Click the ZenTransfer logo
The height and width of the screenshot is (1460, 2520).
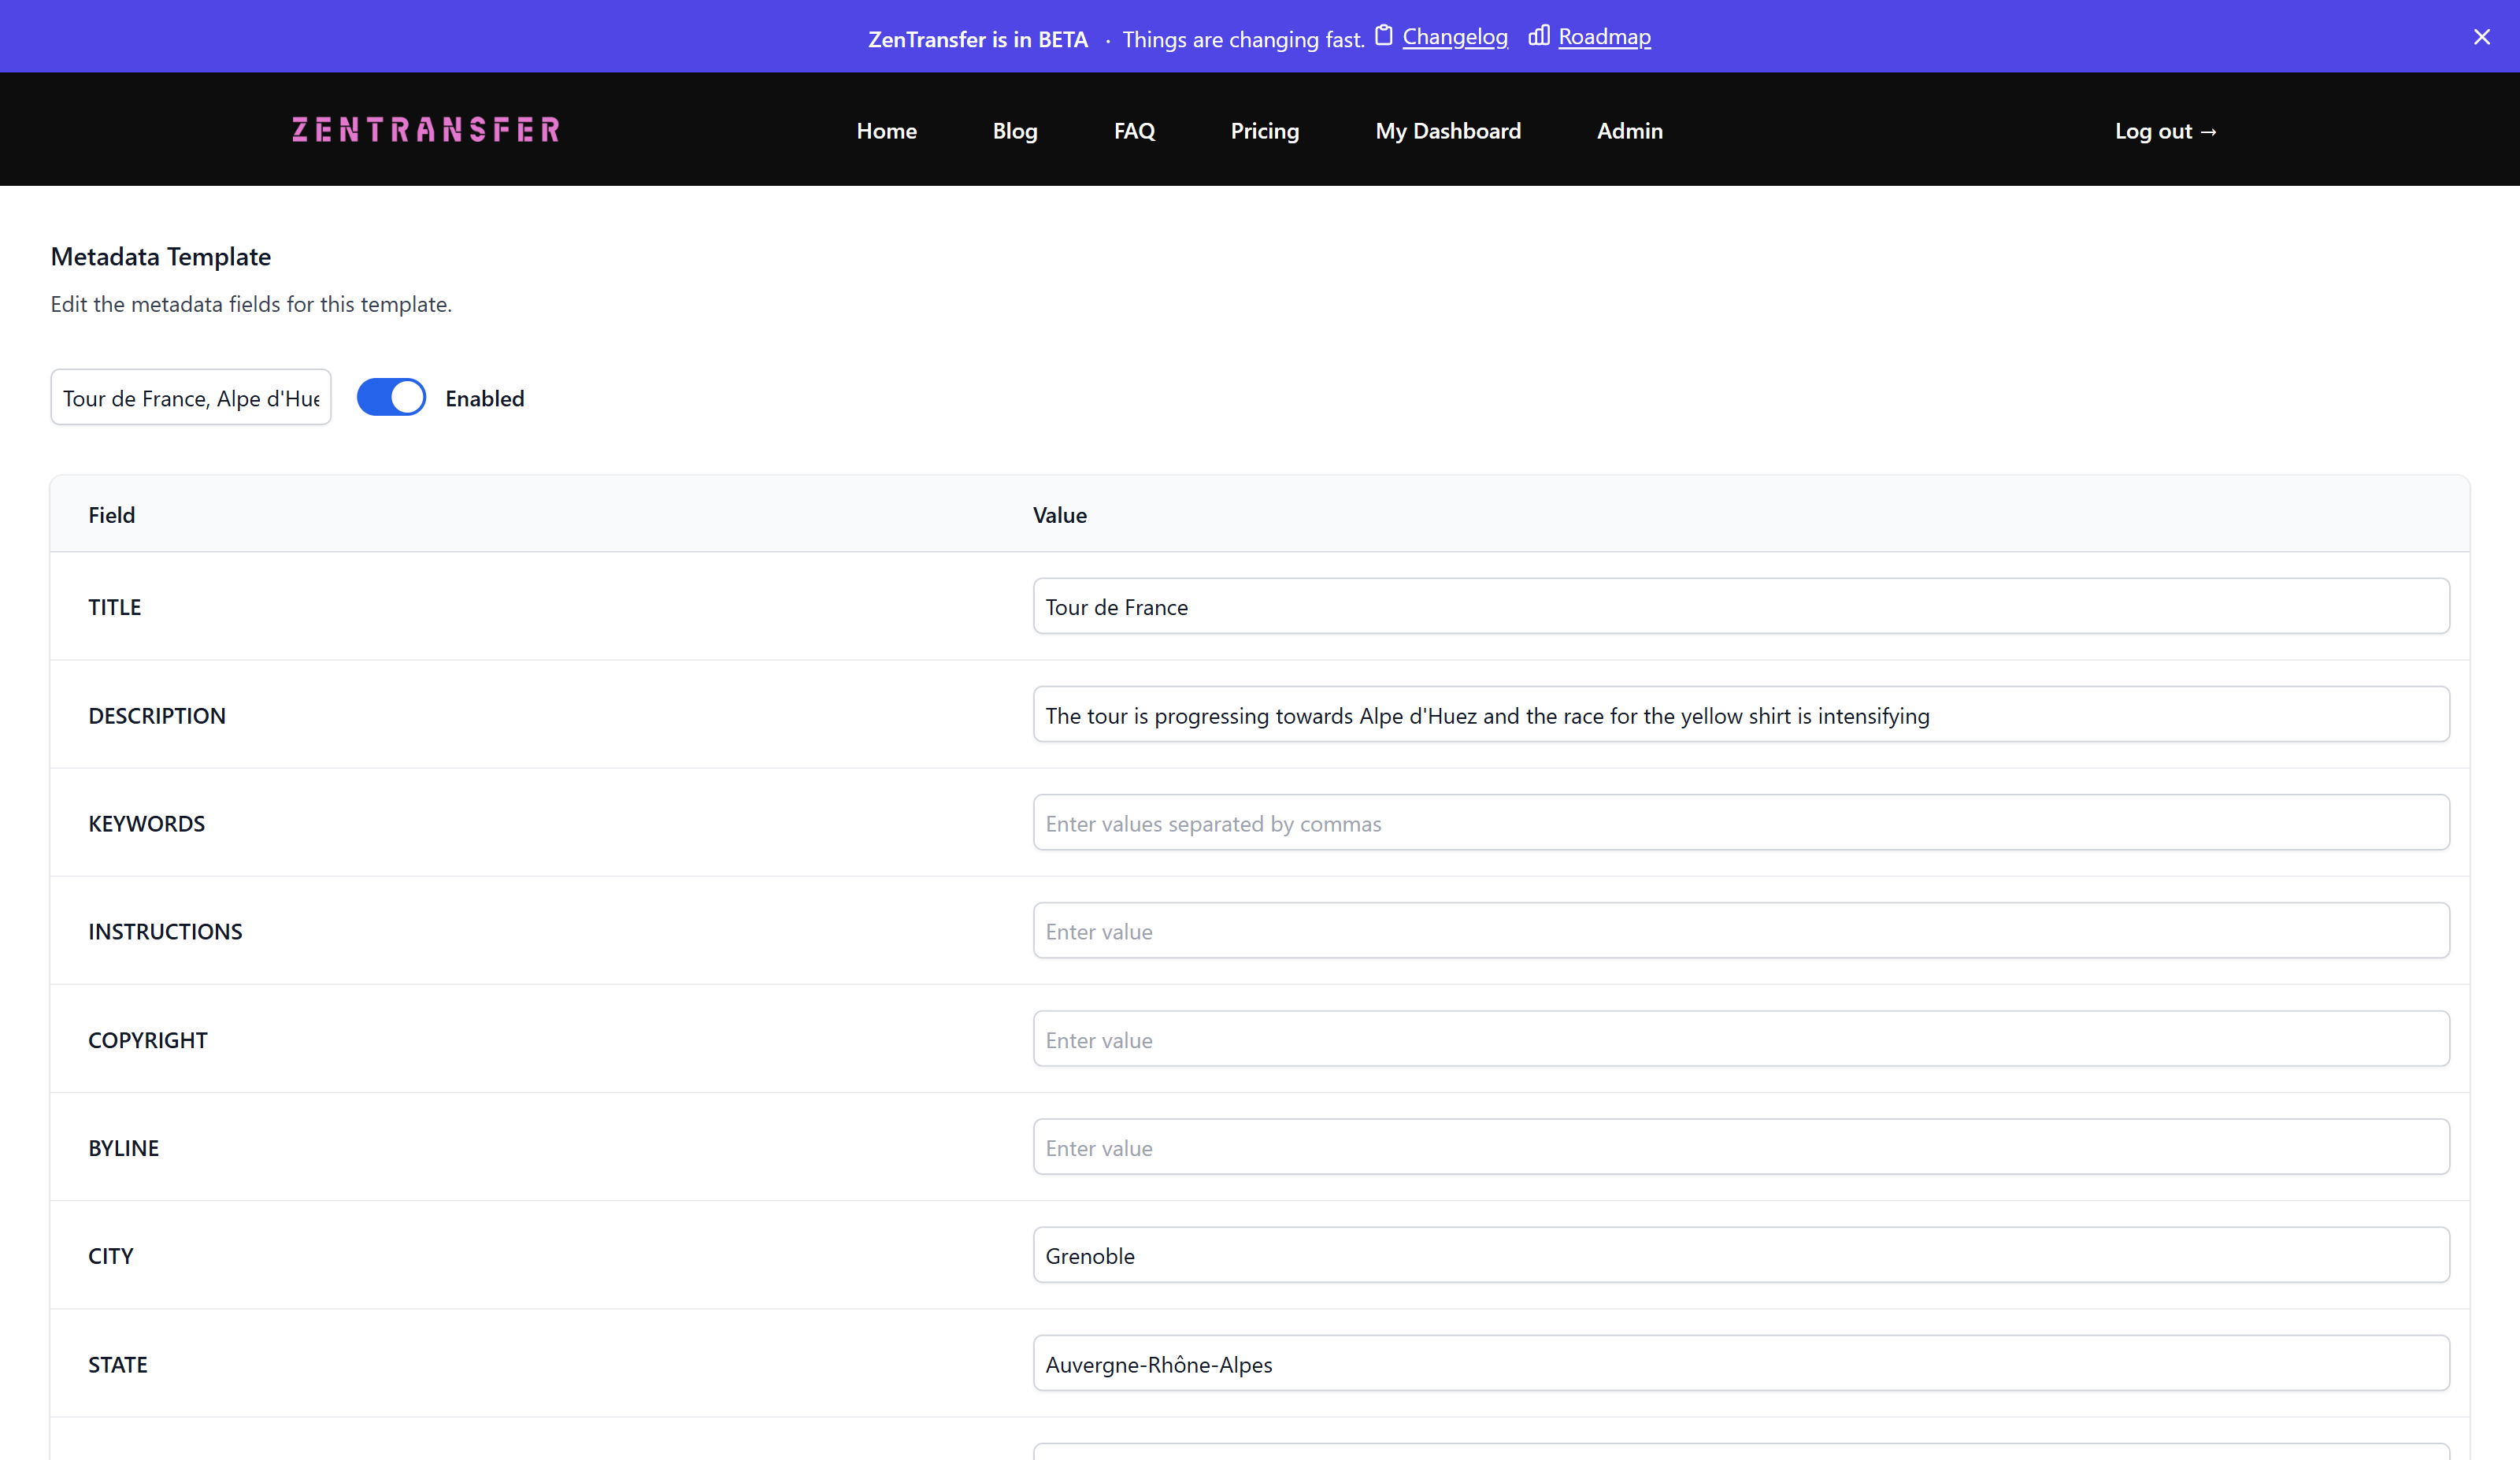(x=426, y=130)
